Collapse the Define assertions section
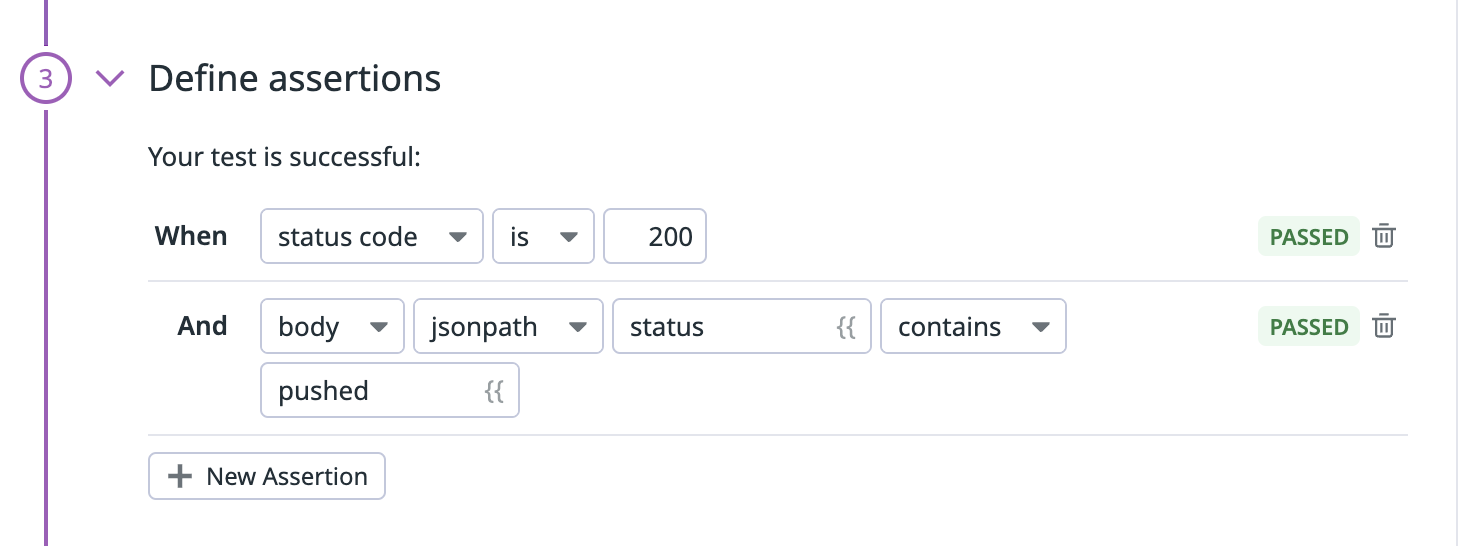Image resolution: width=1460 pixels, height=546 pixels. coord(109,78)
